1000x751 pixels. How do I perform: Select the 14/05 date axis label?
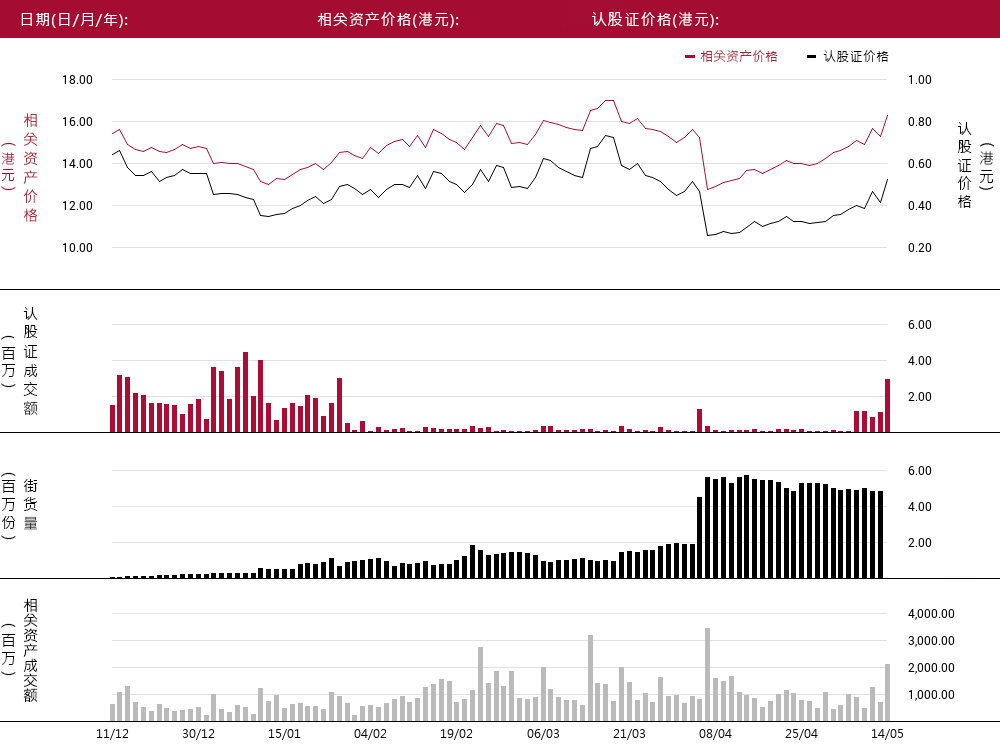(887, 734)
